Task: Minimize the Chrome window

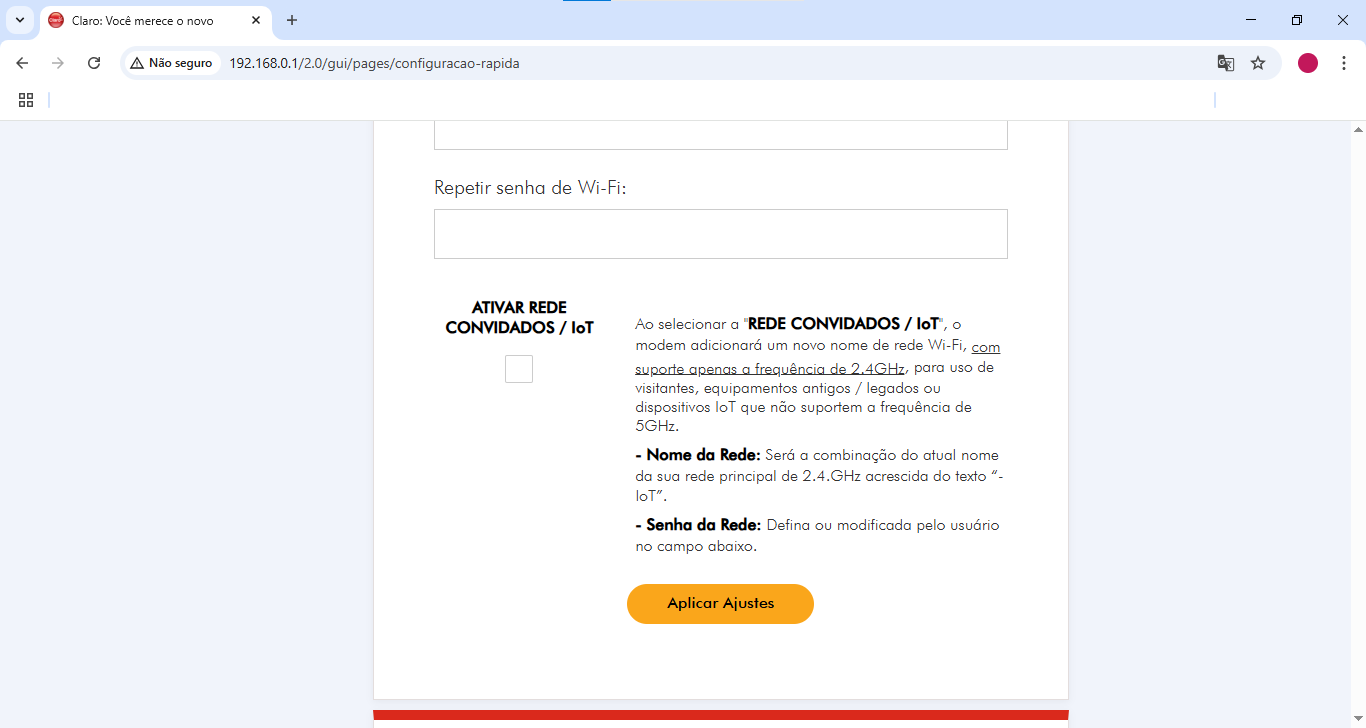Action: point(1251,20)
